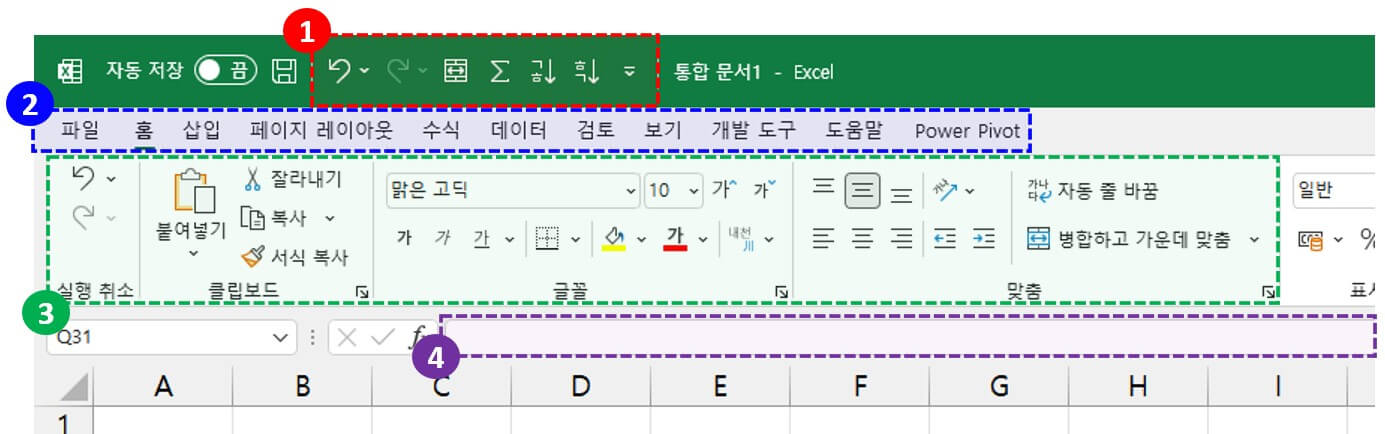1385x434 pixels.
Task: Click Undo in the Quick Access Toolbar
Action: [x=340, y=71]
